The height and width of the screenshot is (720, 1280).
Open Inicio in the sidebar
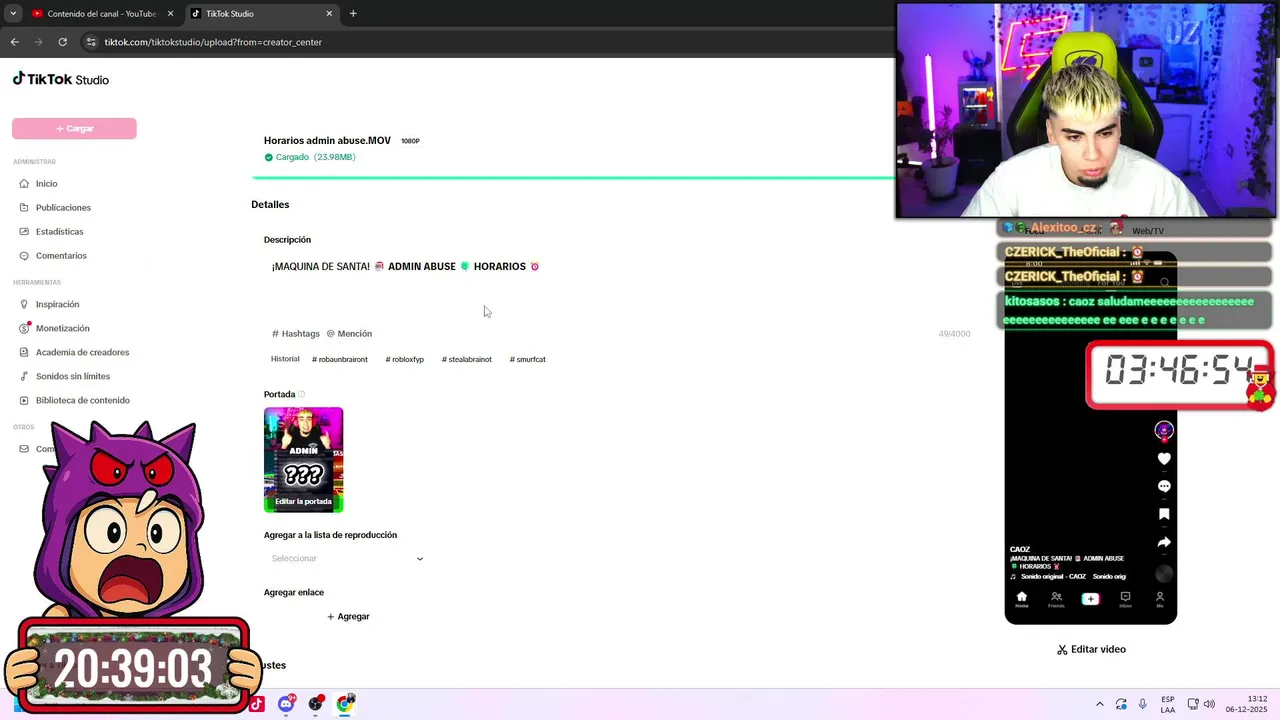coord(46,184)
